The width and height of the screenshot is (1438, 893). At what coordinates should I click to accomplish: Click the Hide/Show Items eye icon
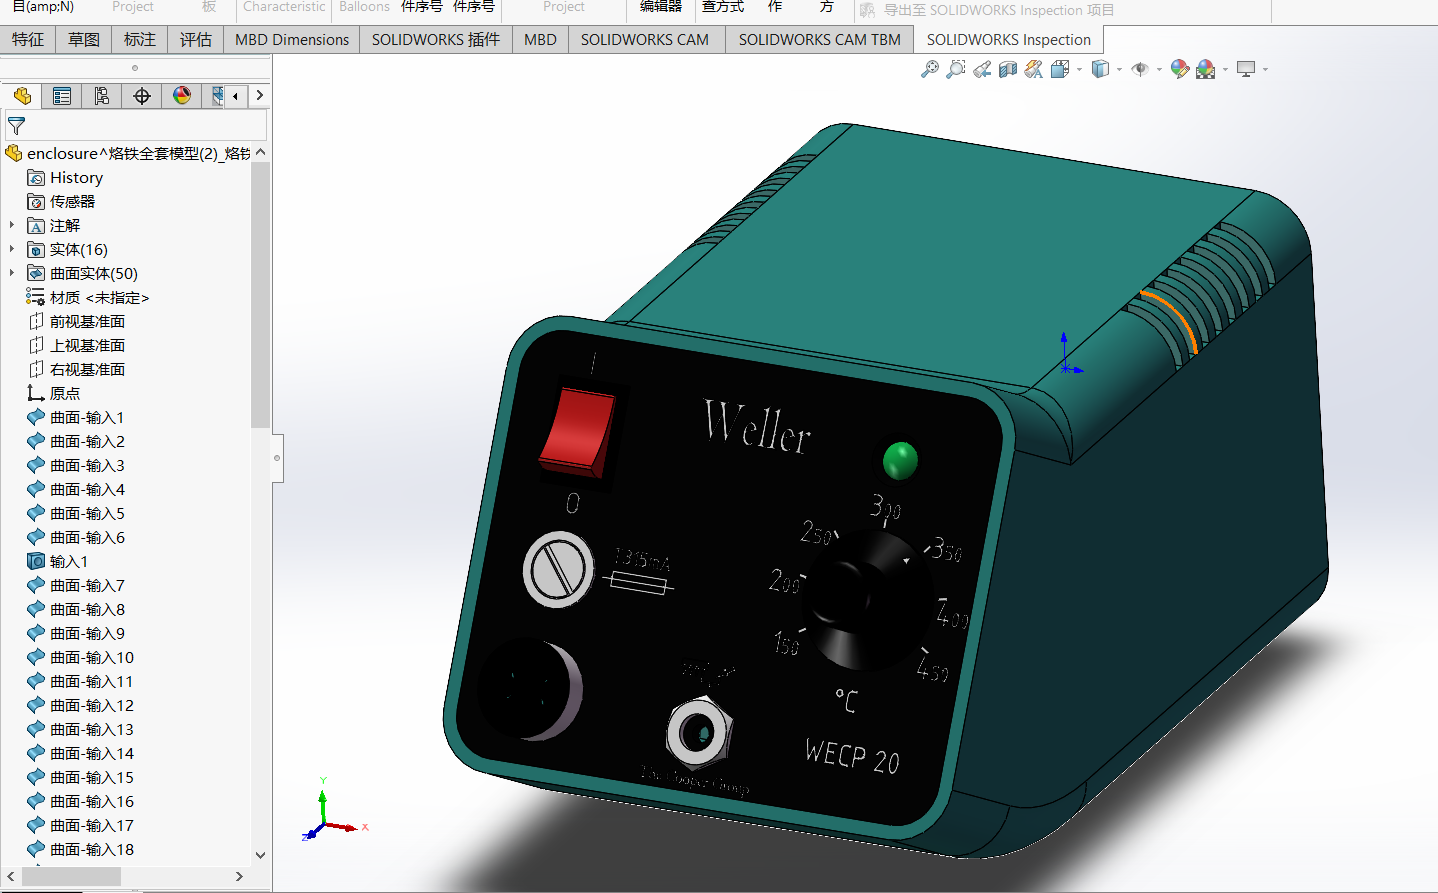coord(1140,69)
